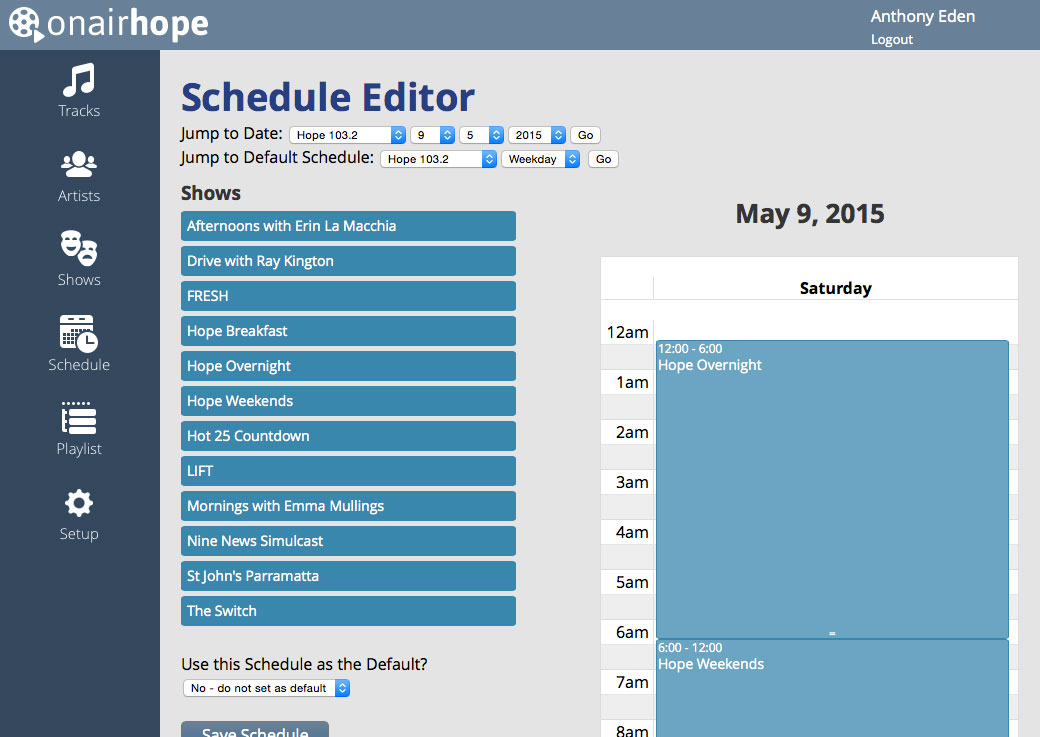
Task: Click the Tracks label in sidebar
Action: [x=79, y=111]
